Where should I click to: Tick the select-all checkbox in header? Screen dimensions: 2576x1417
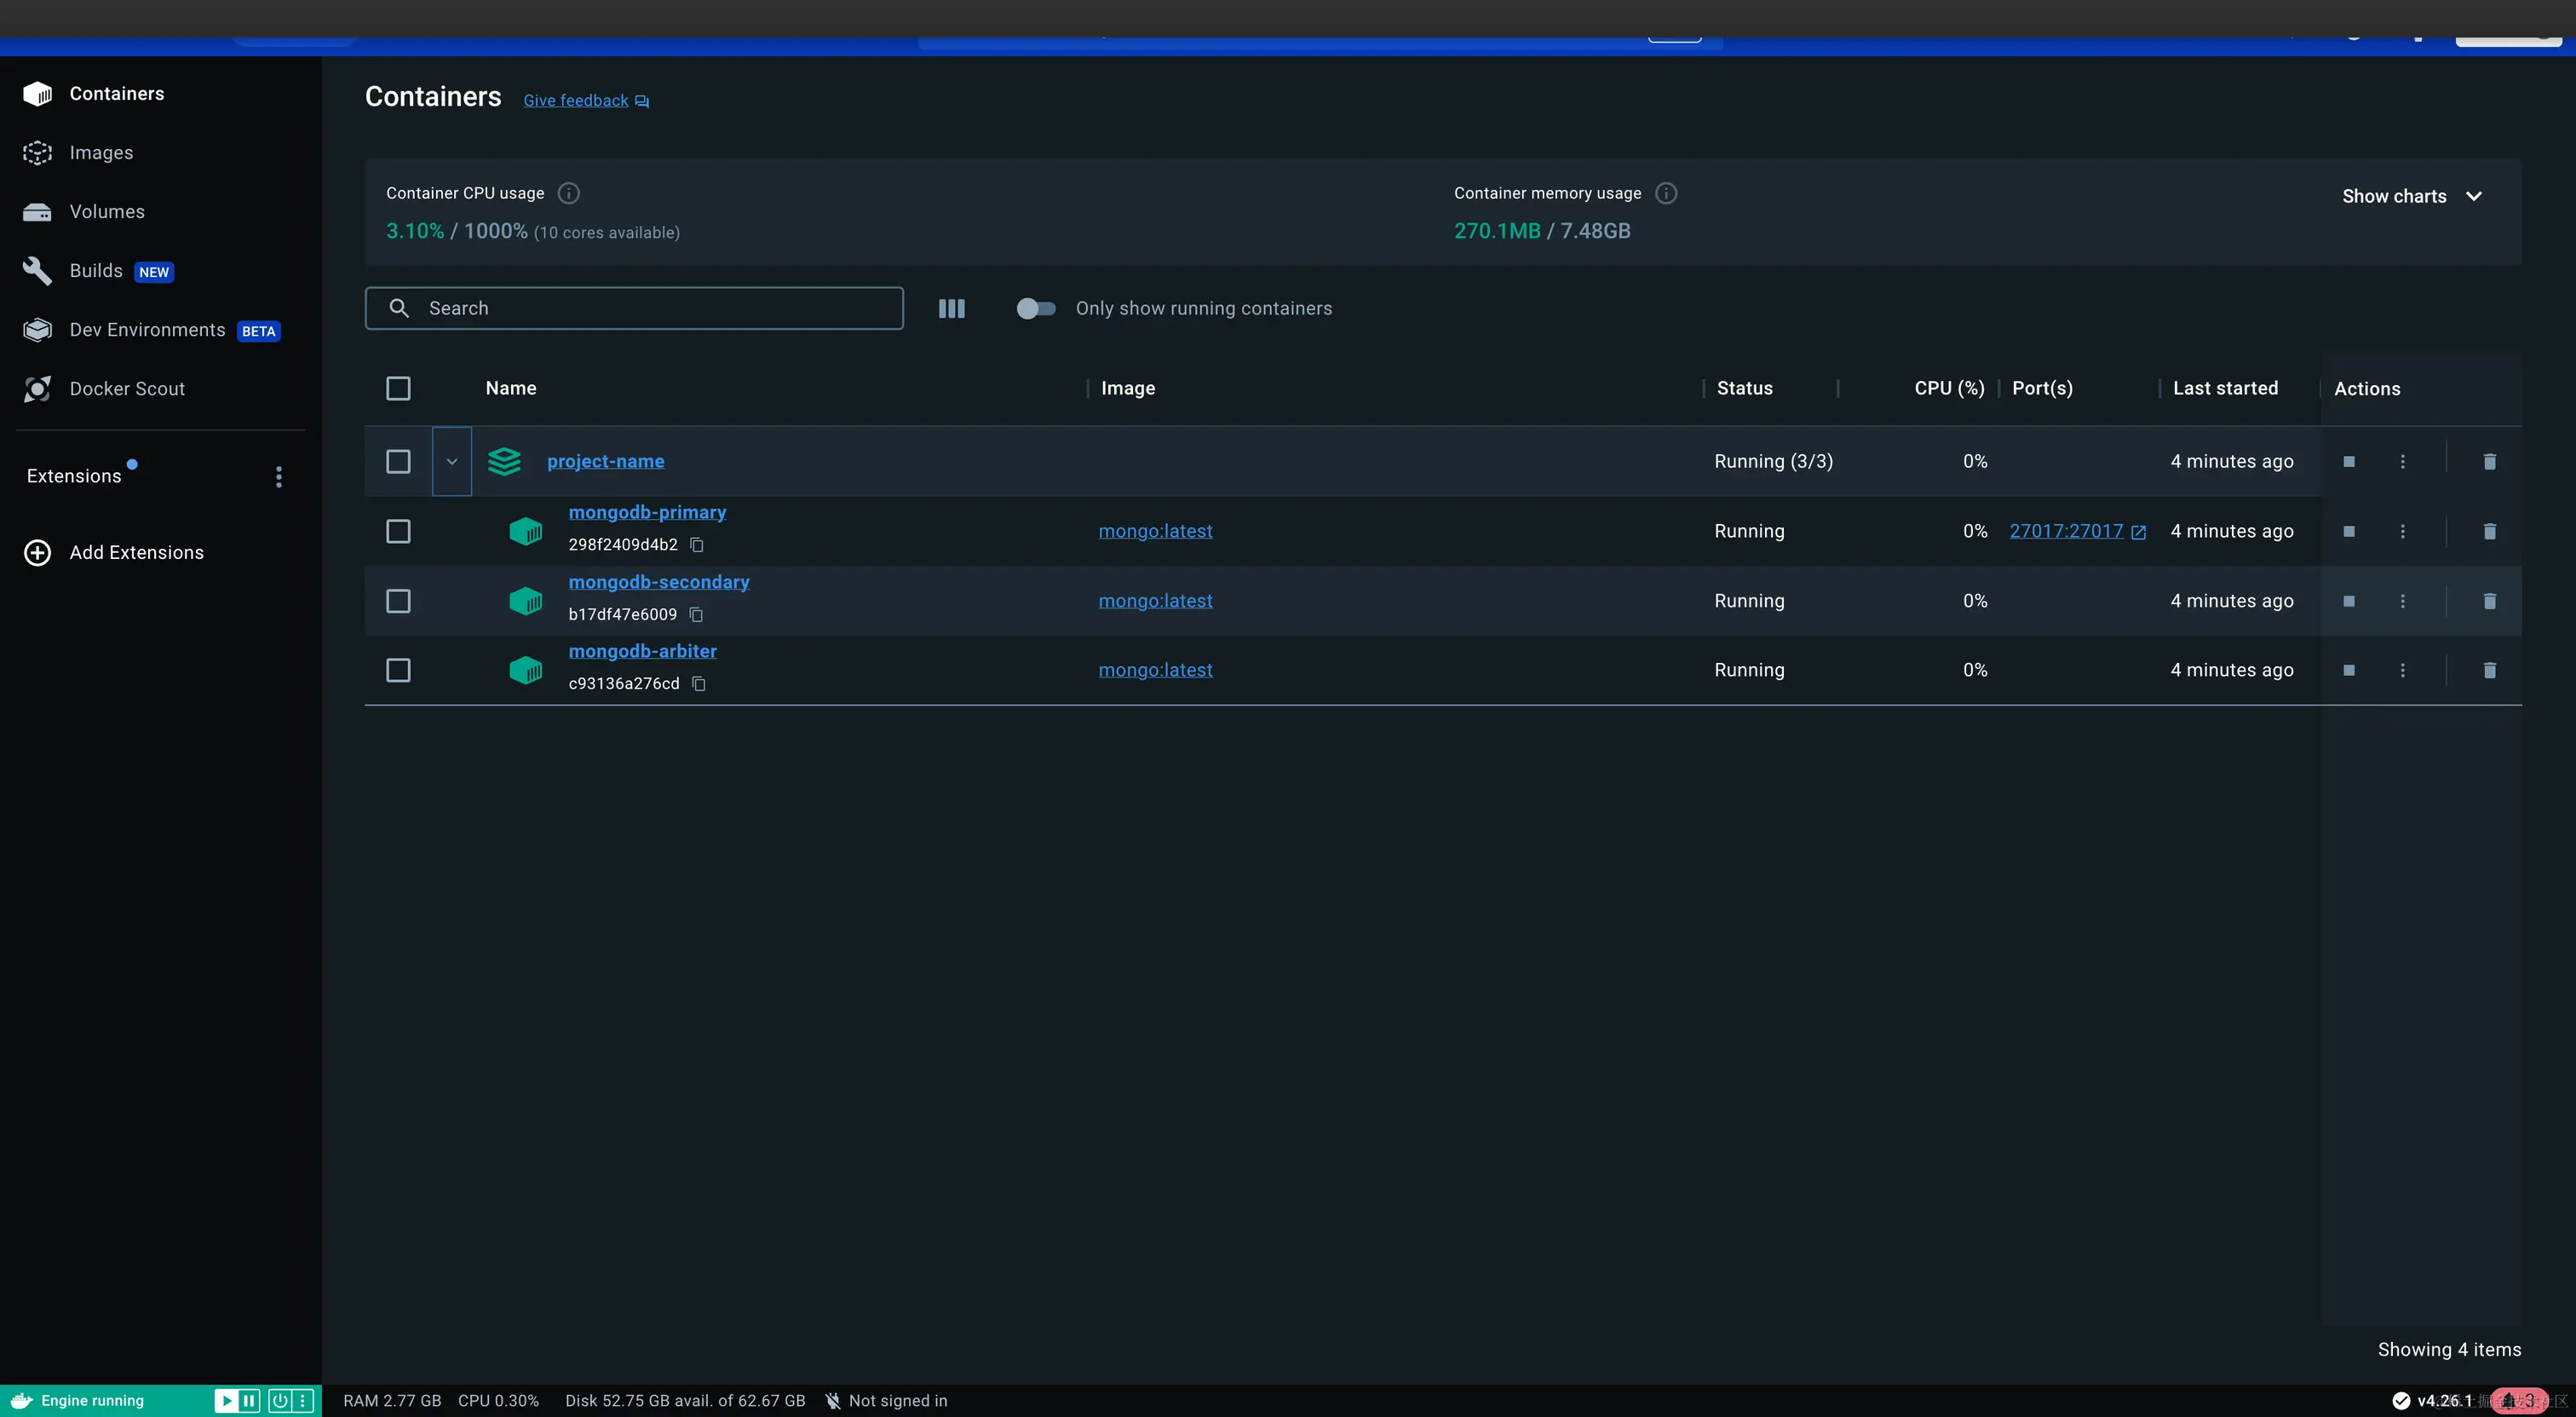click(x=398, y=388)
